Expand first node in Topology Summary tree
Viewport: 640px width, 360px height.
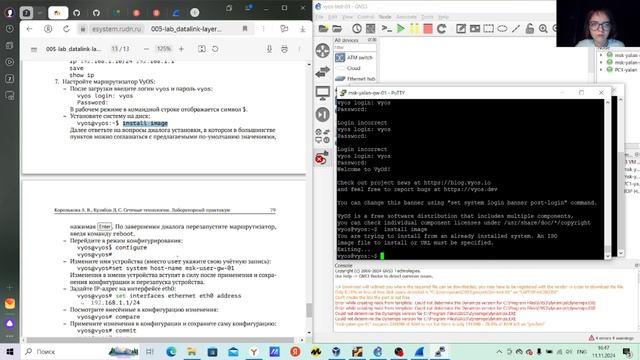(x=601, y=55)
